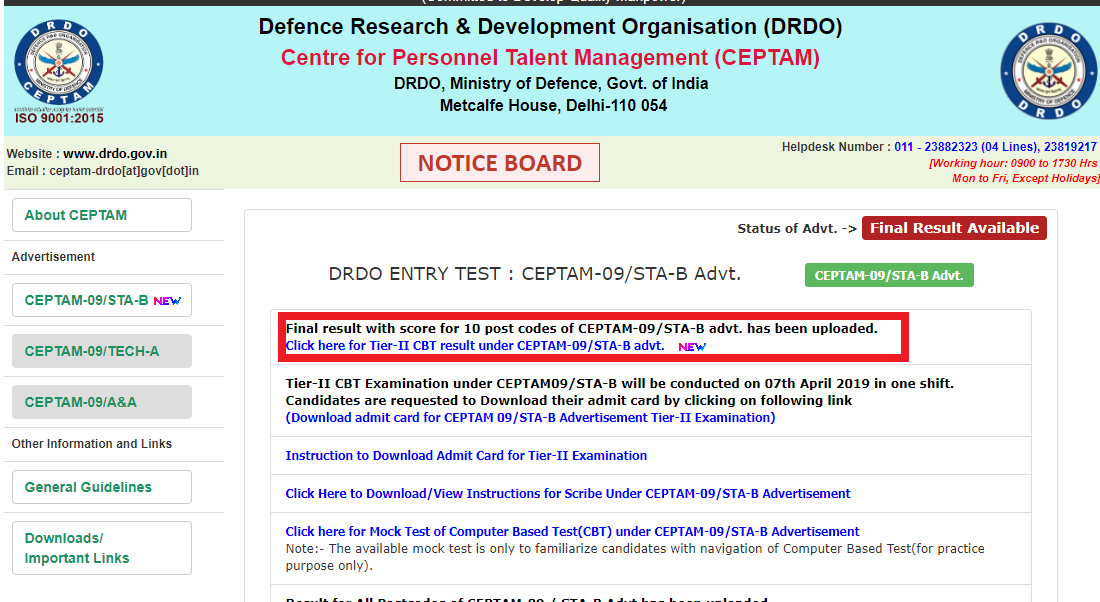Open Downloads/Important Links in the sidebar
The height and width of the screenshot is (602, 1100).
(101, 548)
